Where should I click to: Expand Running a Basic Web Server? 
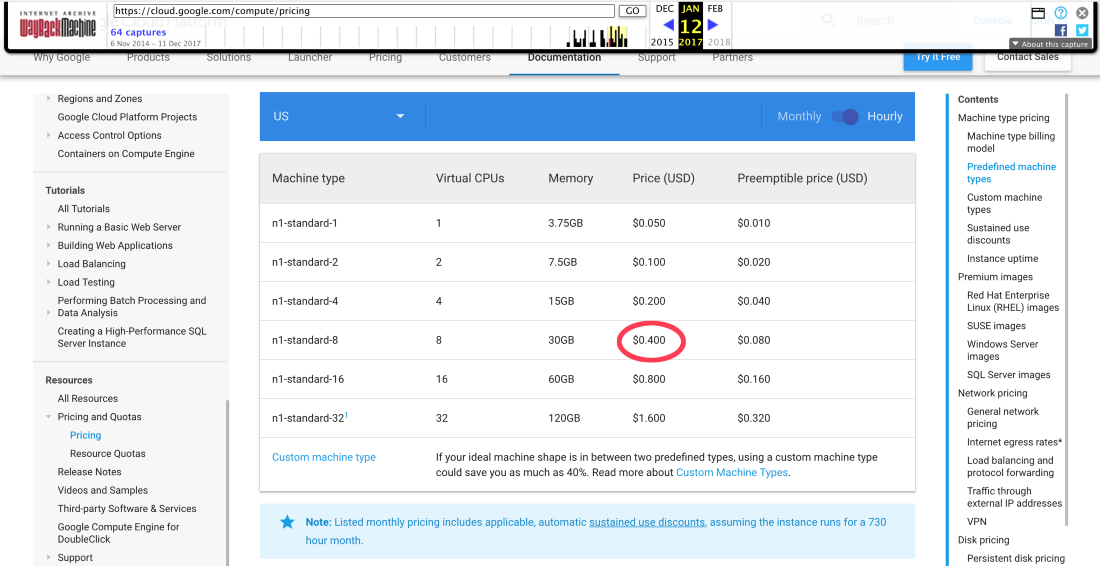[x=48, y=227]
